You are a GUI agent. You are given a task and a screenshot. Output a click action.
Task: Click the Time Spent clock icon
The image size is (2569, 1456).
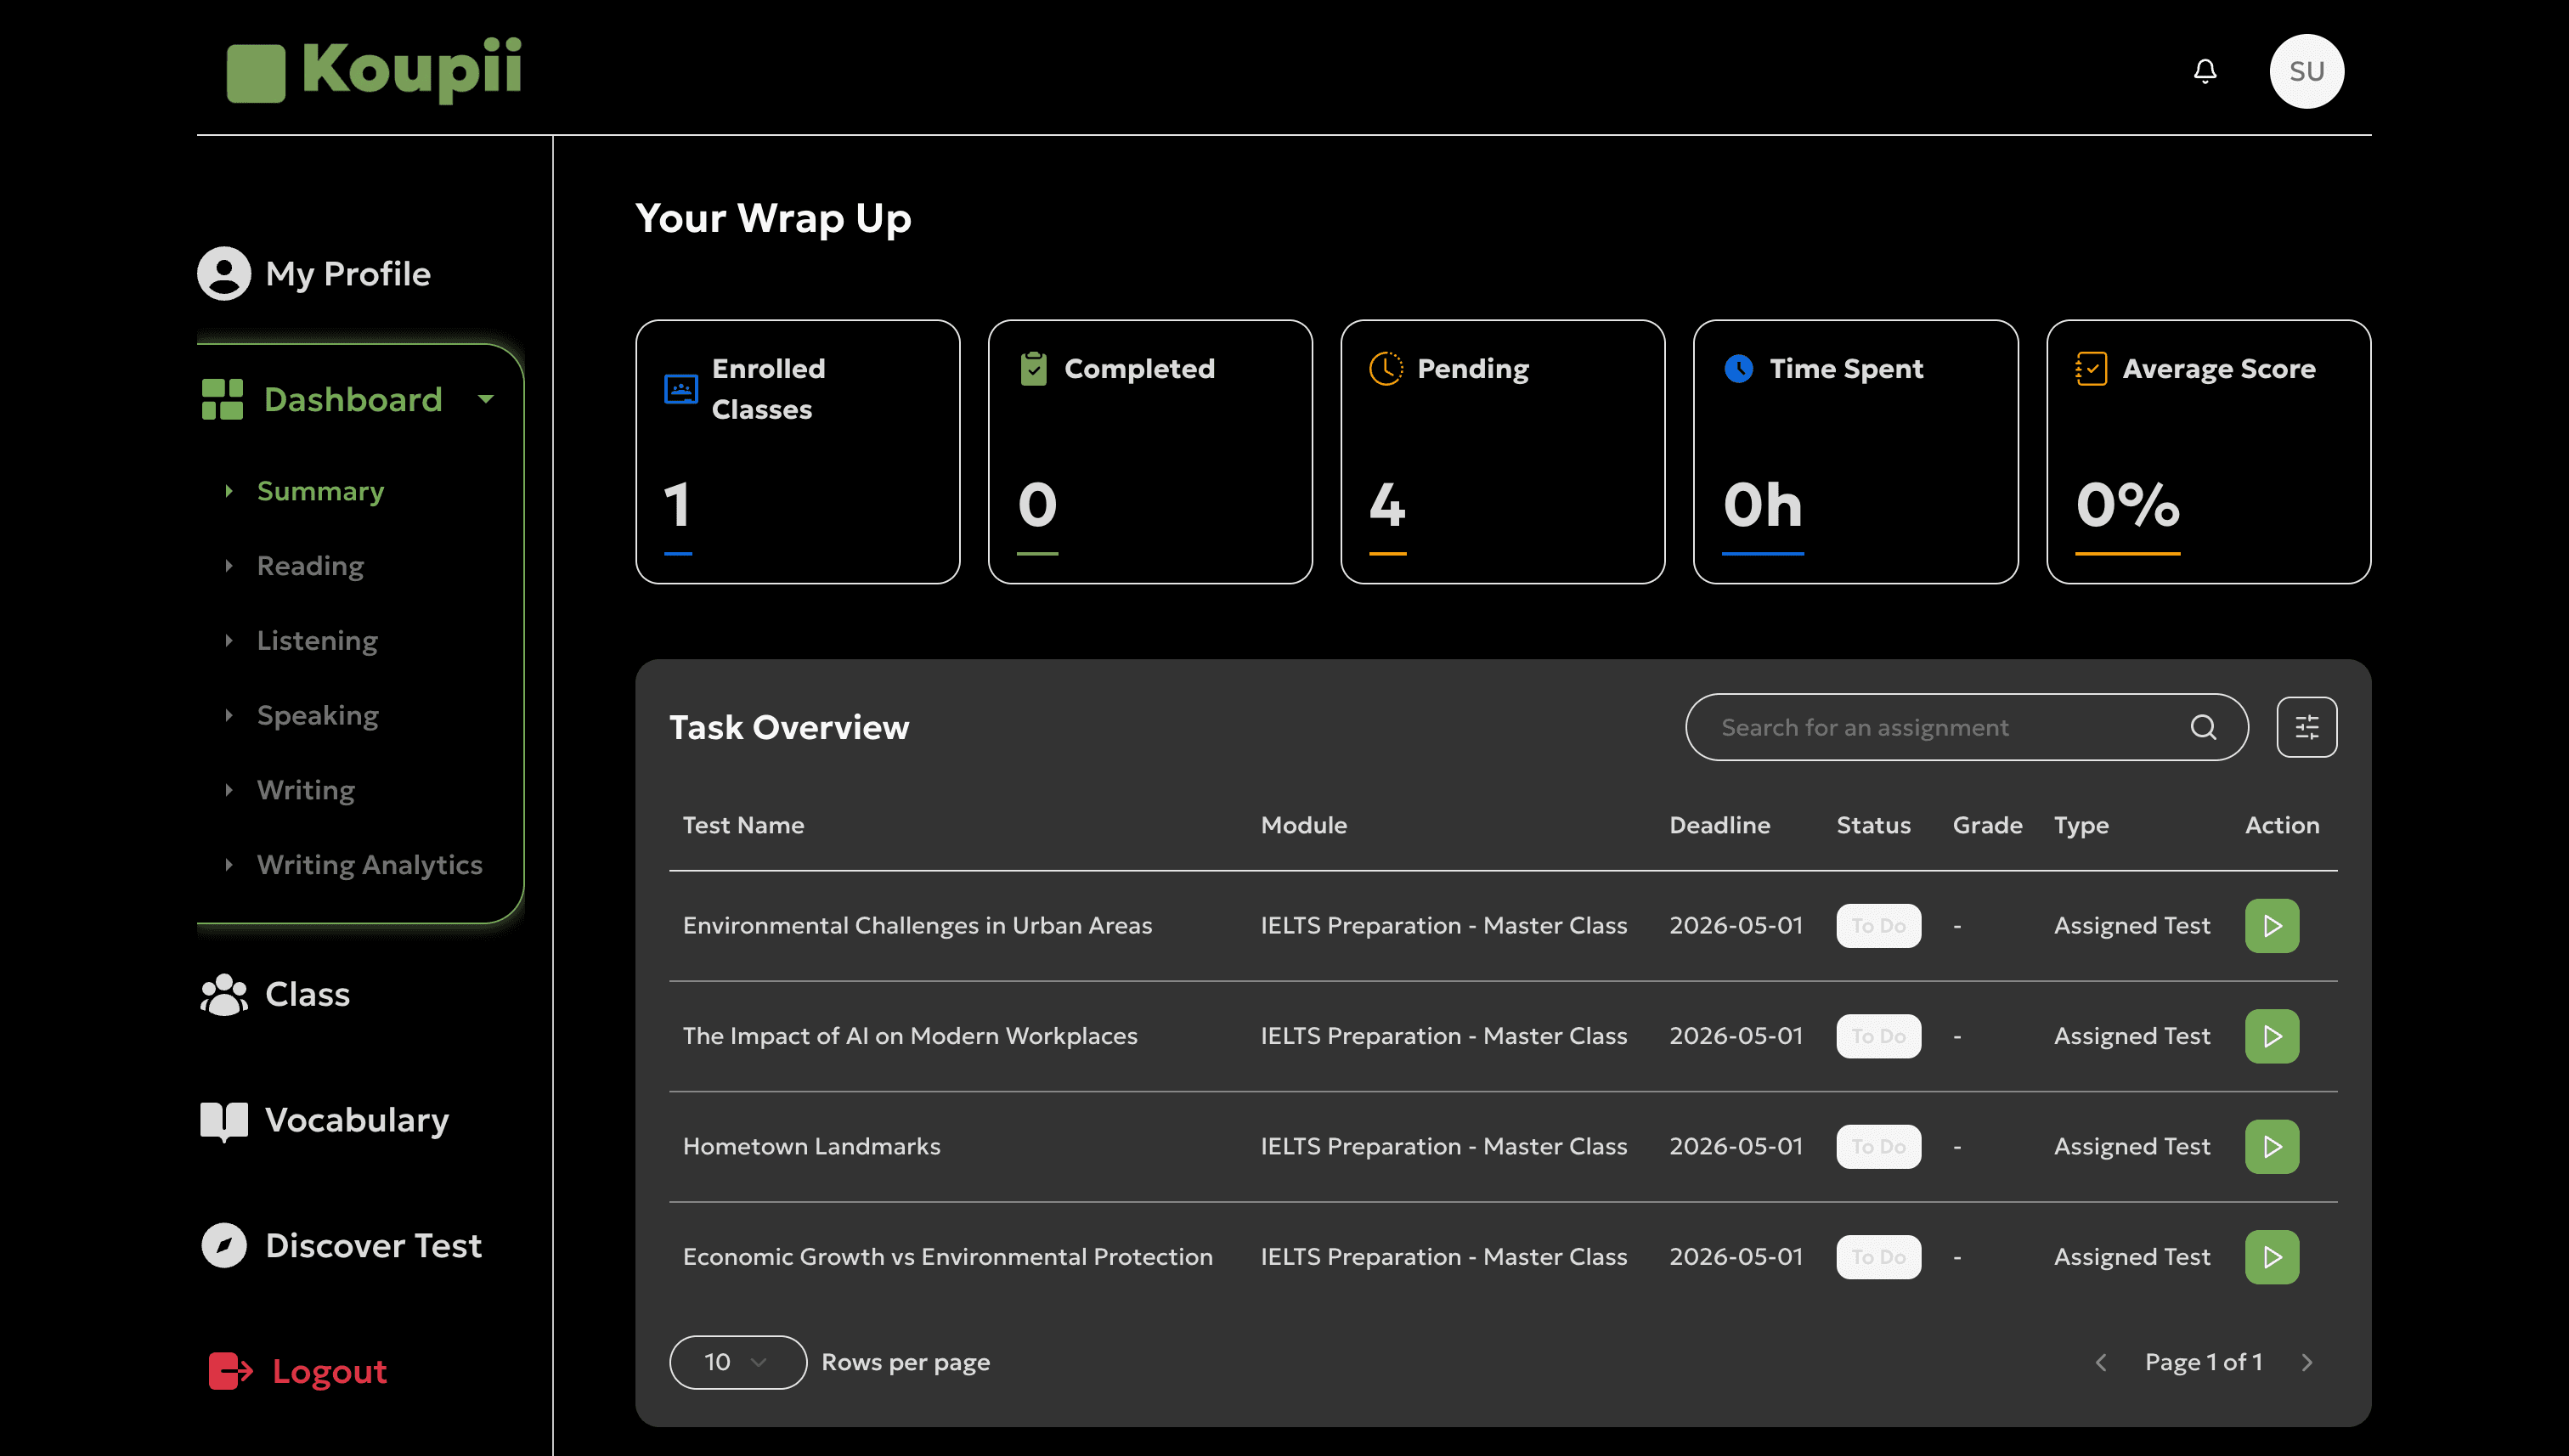1738,368
